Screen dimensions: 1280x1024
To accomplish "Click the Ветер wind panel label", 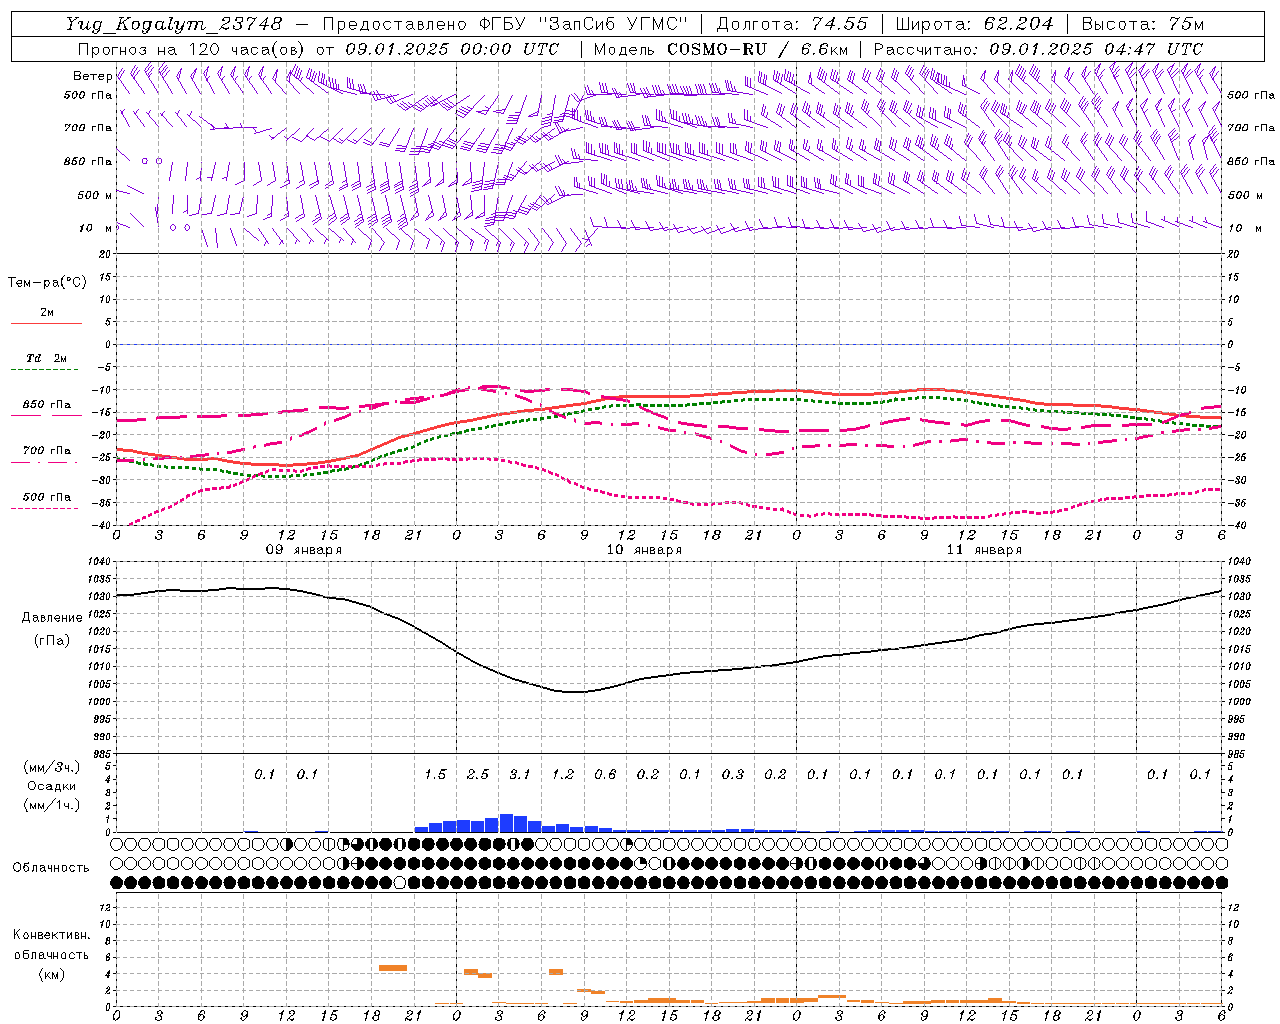I will (x=93, y=76).
